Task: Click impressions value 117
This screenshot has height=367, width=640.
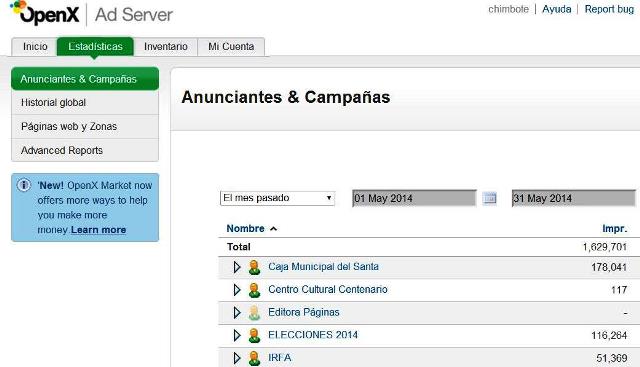Action: [619, 290]
